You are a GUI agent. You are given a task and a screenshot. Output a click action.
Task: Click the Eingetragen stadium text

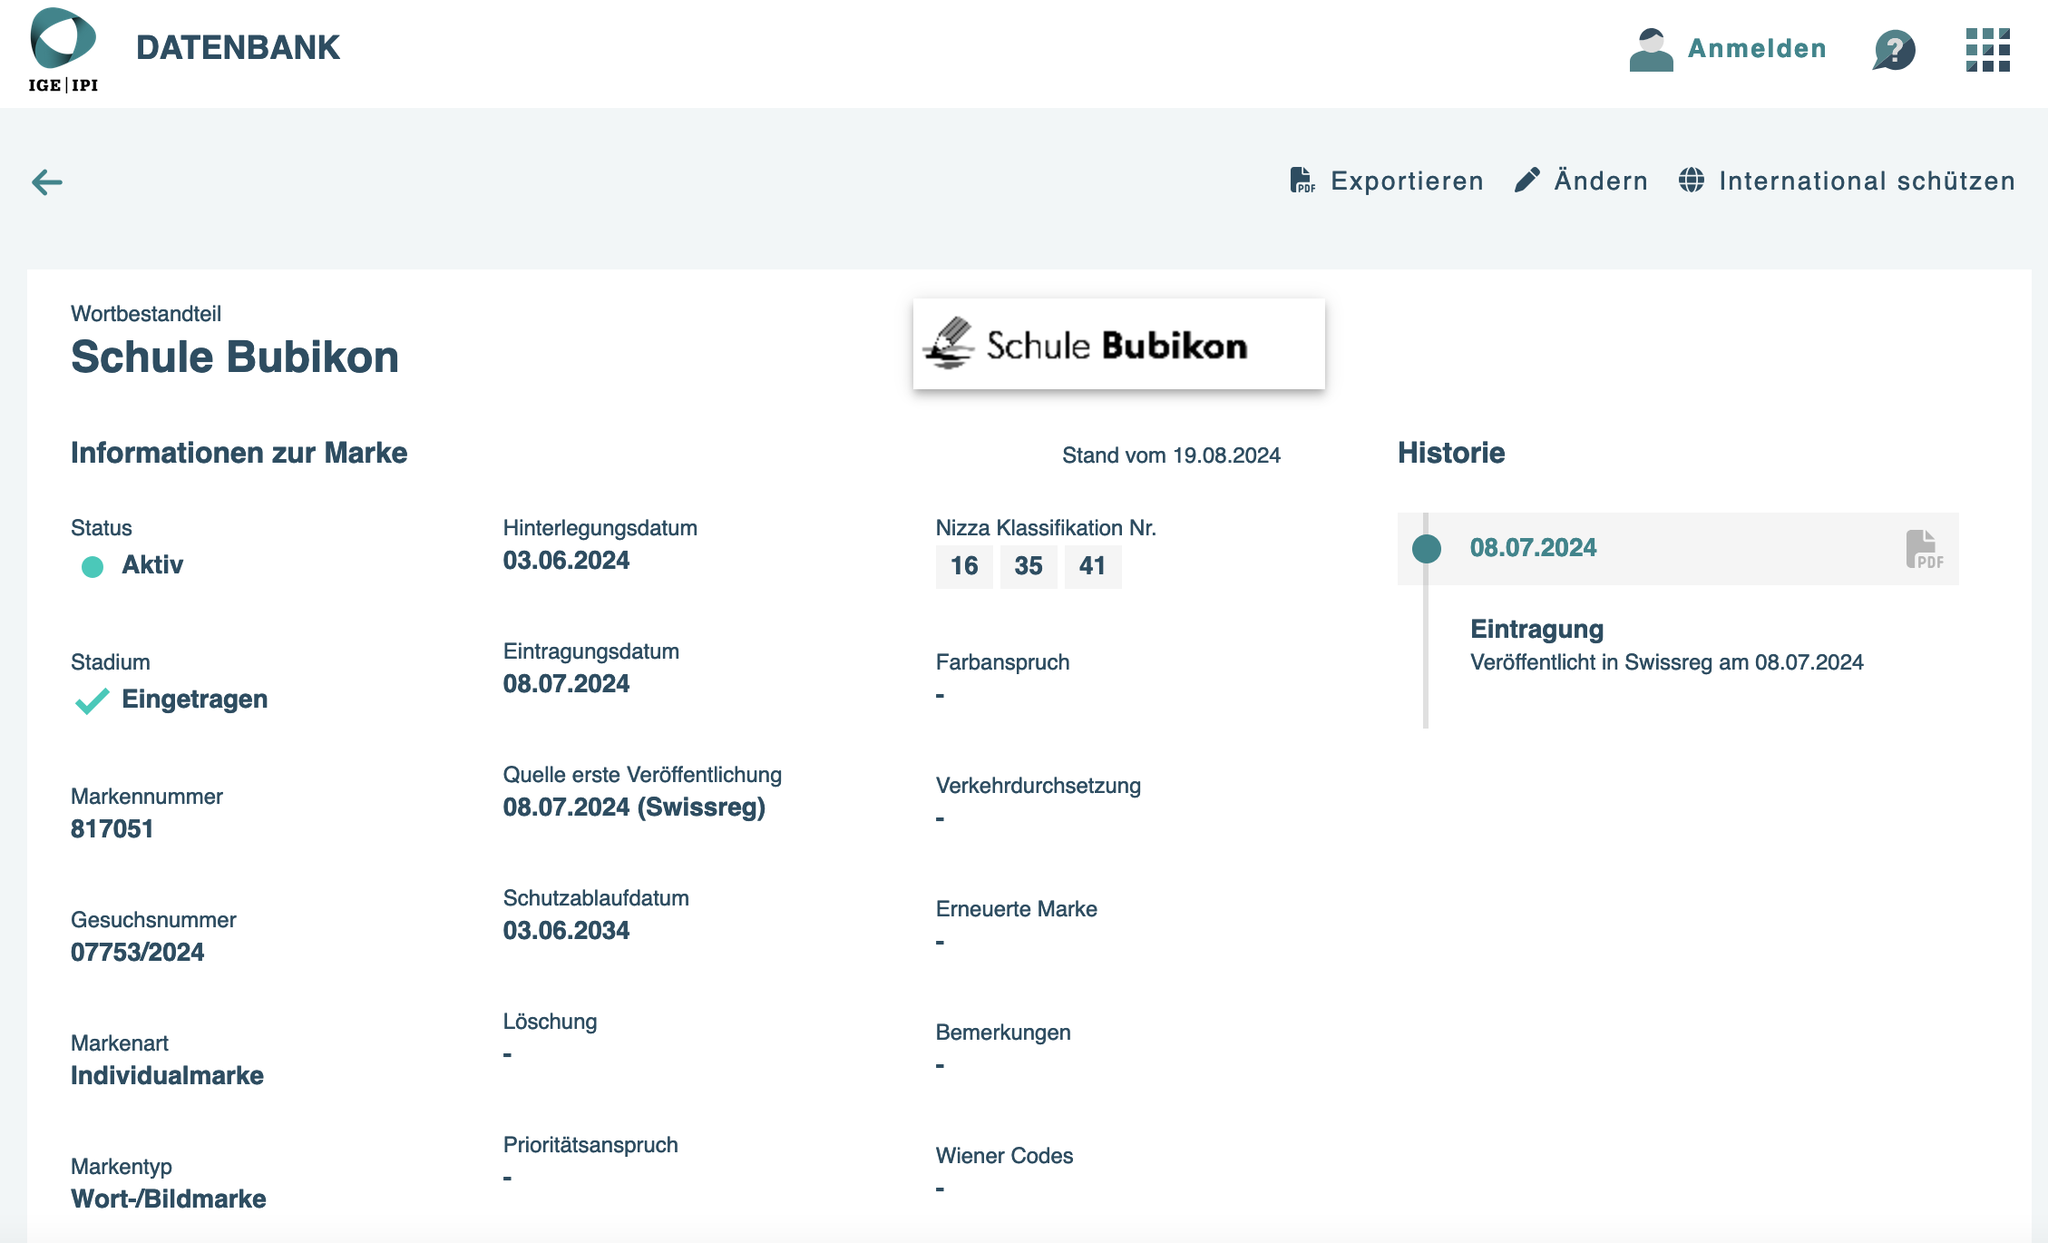tap(195, 699)
